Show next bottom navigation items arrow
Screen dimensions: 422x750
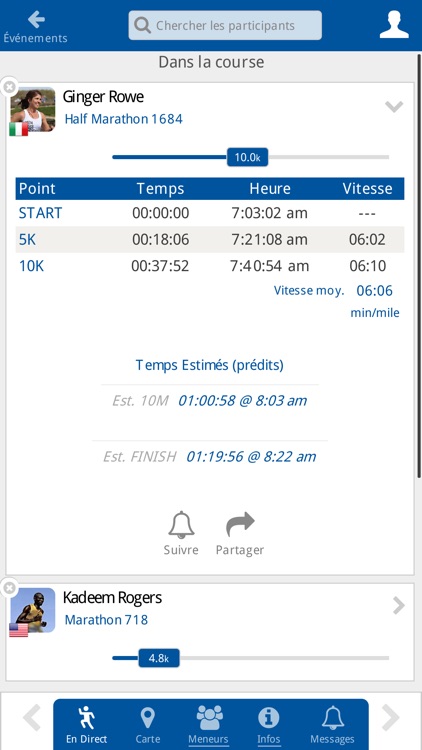(390, 718)
